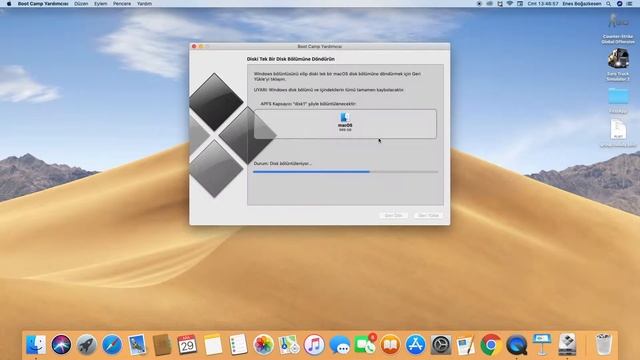This screenshot has height=360, width=640.
Task: Select the macOS partition in disk layout
Action: [345, 124]
